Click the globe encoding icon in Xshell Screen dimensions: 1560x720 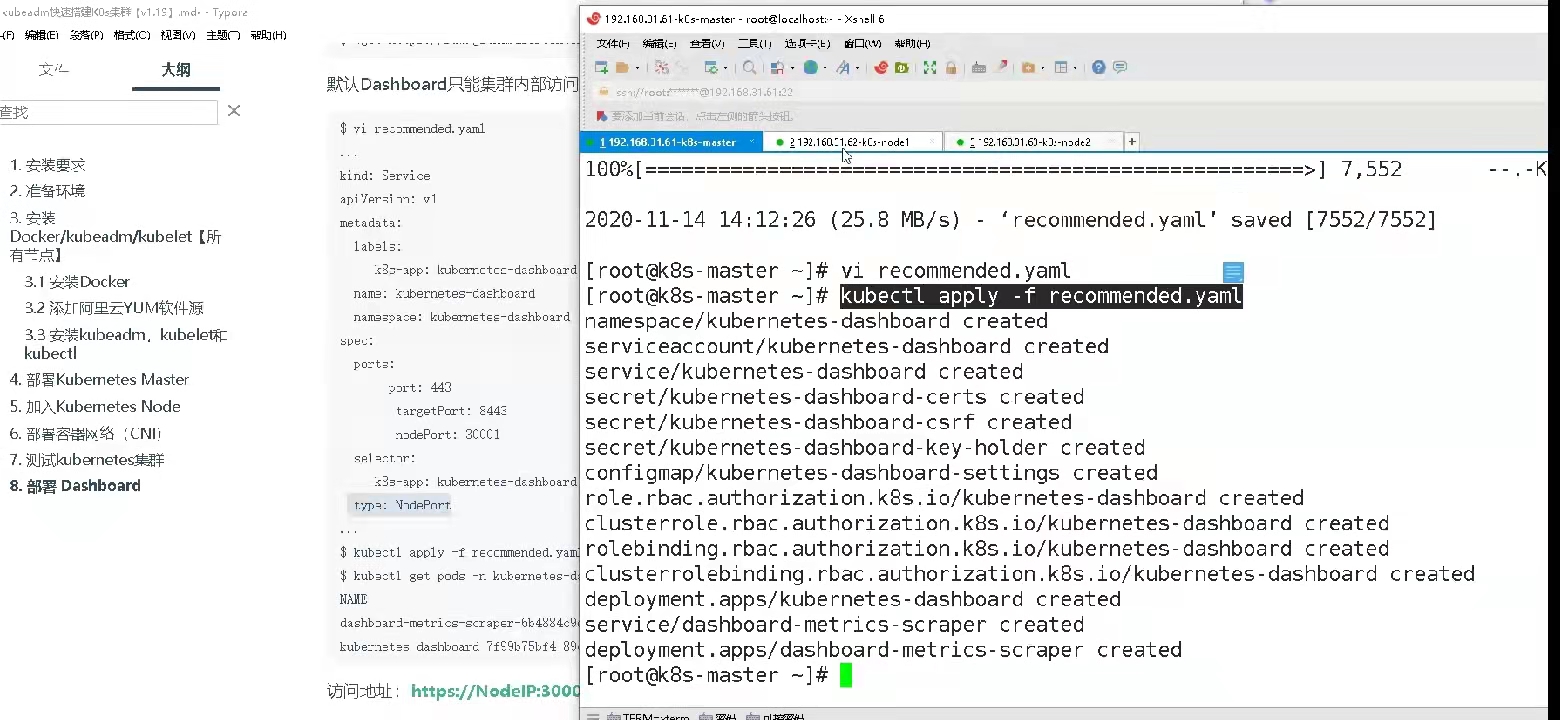[810, 68]
